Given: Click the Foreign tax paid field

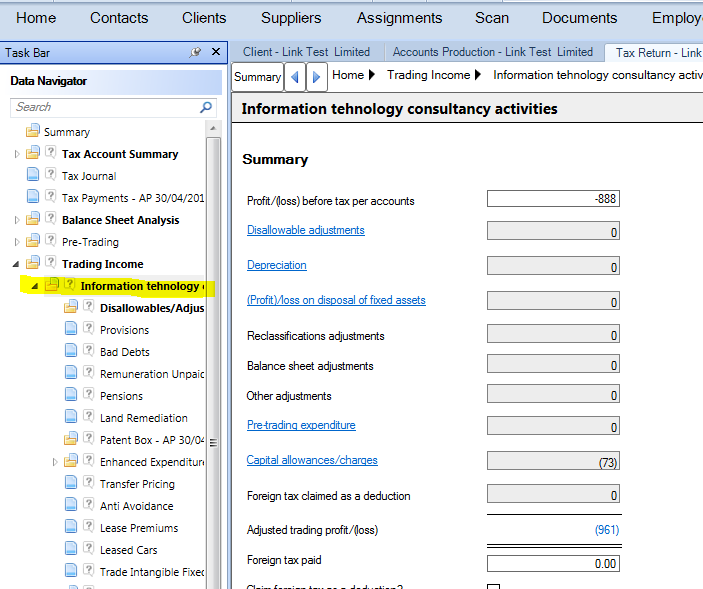Looking at the screenshot, I should pyautogui.click(x=553, y=563).
